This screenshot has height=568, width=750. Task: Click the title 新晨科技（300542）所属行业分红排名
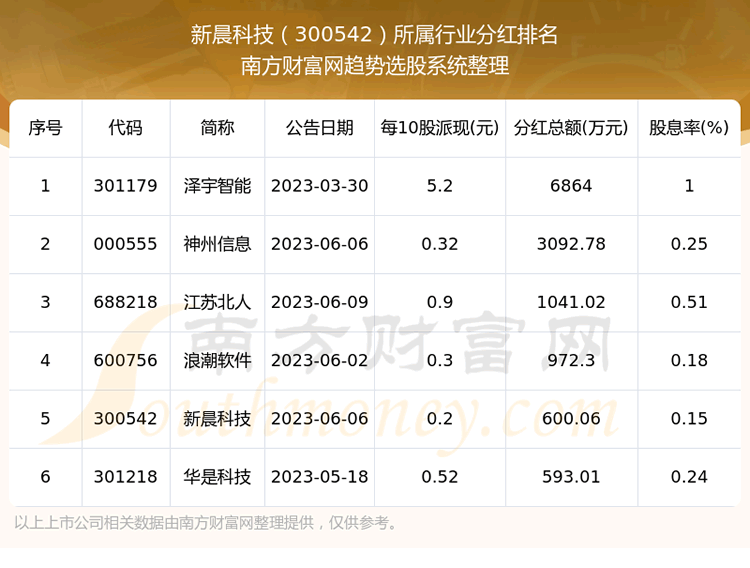[x=375, y=34]
